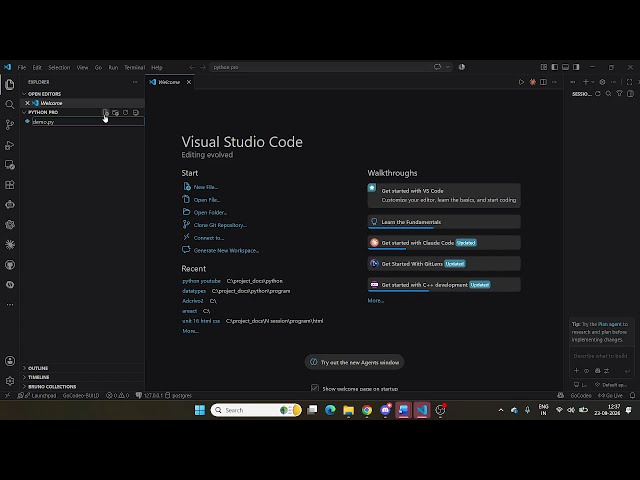
Task: Open chat icon in the command center
Action: point(438,67)
